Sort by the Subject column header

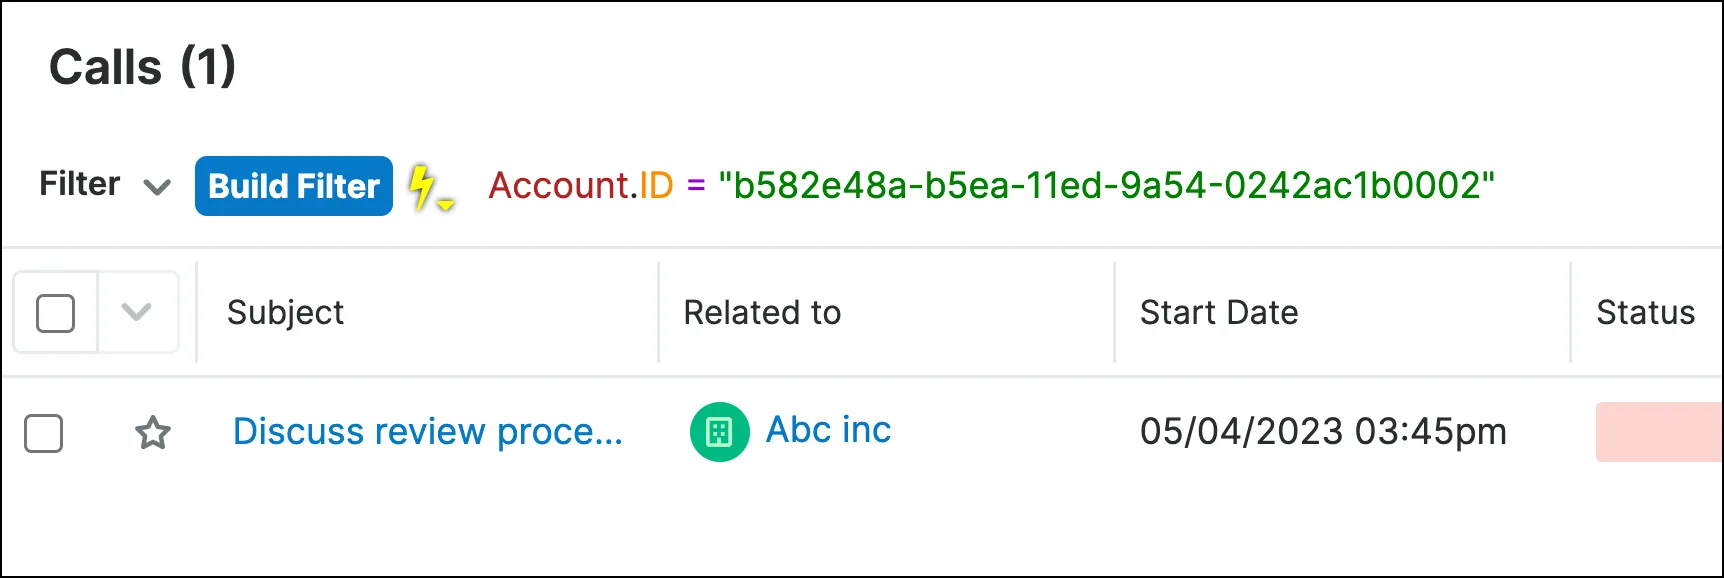(285, 313)
